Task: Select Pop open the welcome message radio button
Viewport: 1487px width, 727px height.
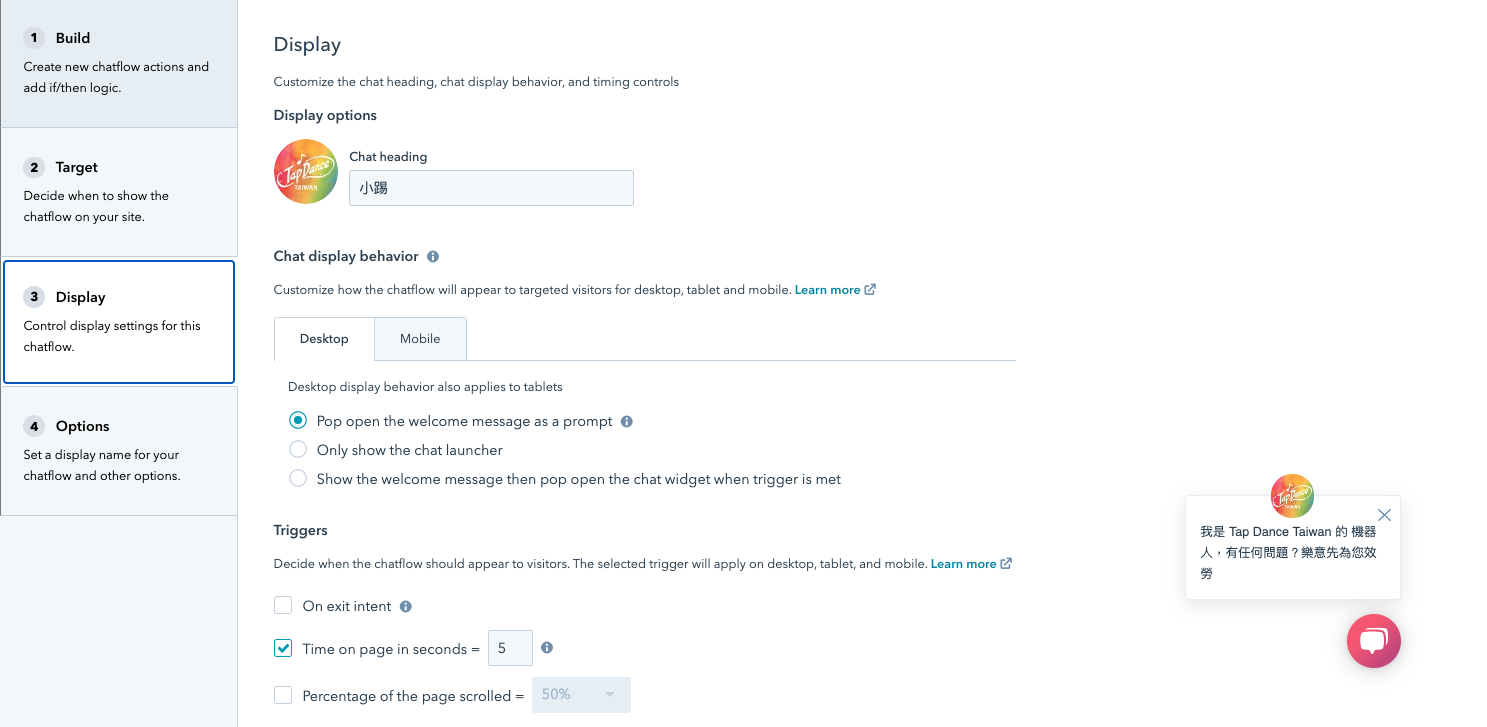Action: (x=298, y=421)
